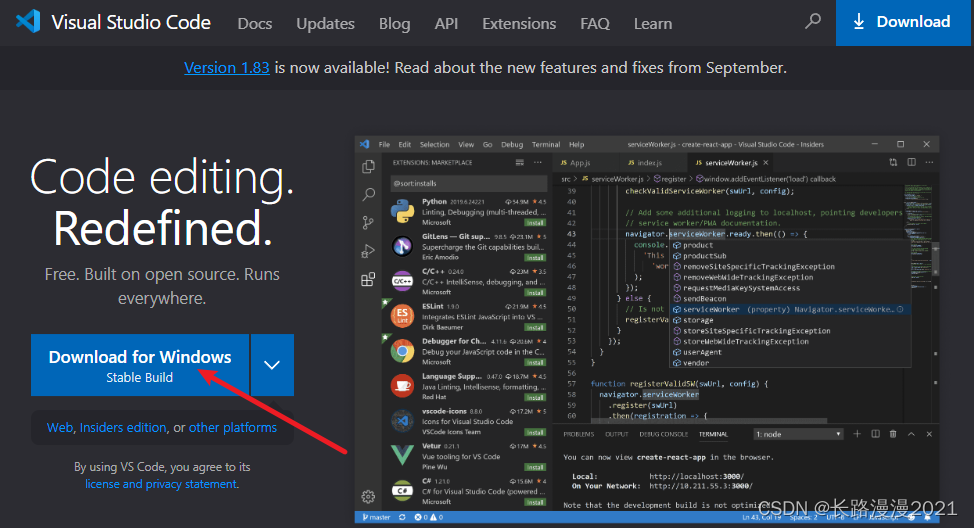Switch to the PROBLEMS panel tab
This screenshot has width=974, height=528.
(x=578, y=434)
